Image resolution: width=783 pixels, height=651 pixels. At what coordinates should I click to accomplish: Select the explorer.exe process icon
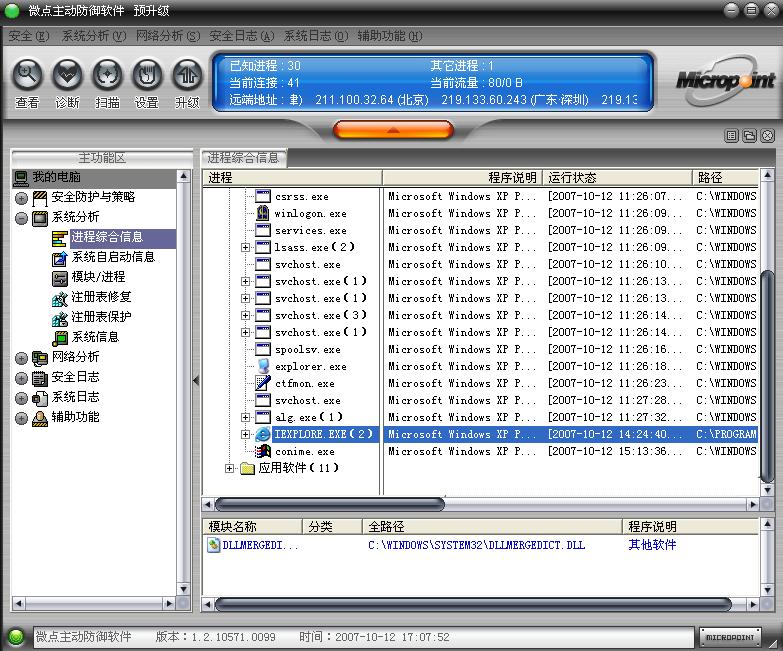[x=263, y=366]
